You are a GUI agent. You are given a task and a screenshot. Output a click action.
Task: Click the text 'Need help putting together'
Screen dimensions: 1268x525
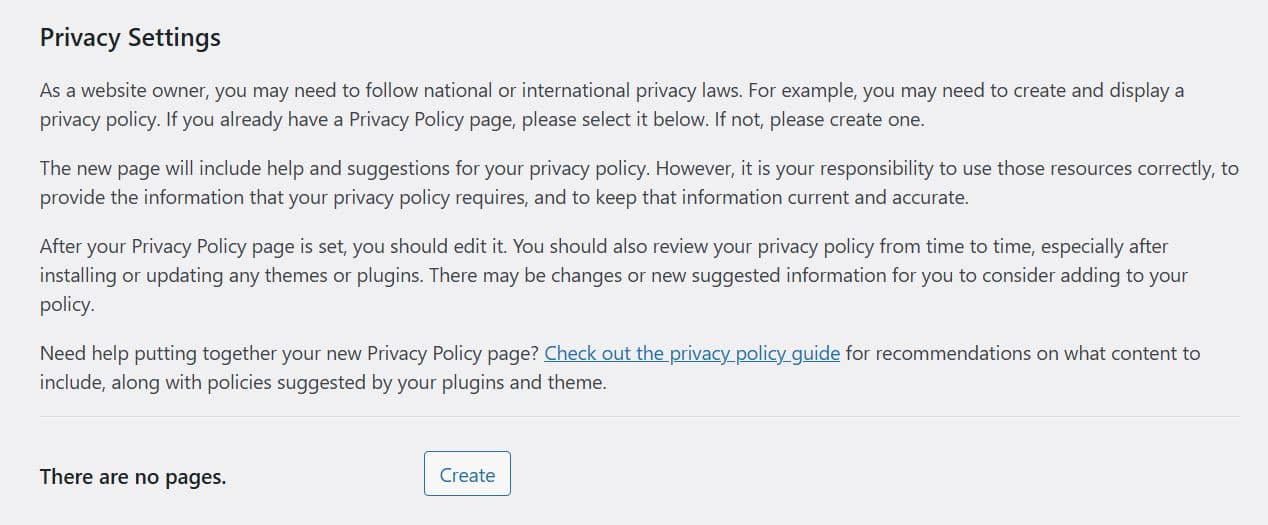click(146, 353)
